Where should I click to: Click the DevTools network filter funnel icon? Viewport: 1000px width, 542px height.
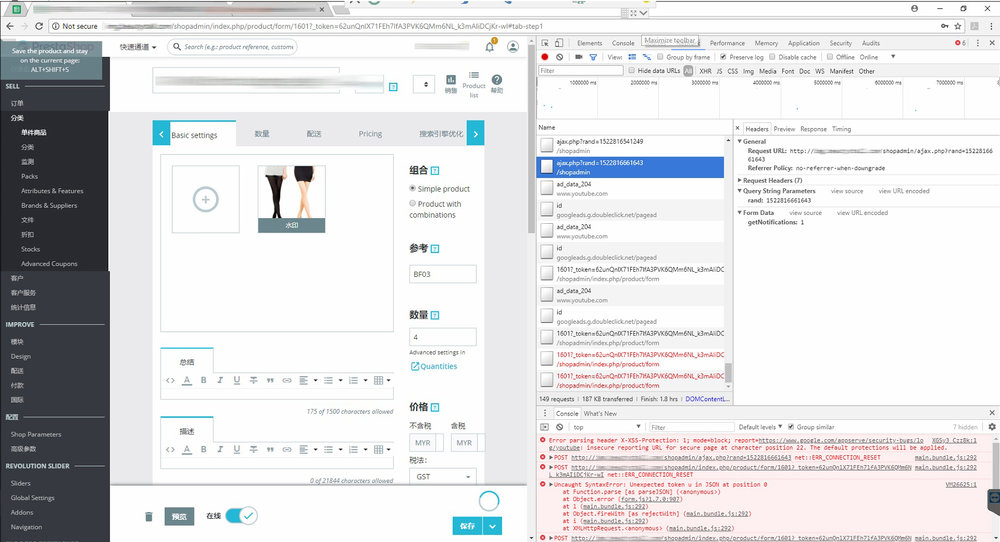point(593,57)
